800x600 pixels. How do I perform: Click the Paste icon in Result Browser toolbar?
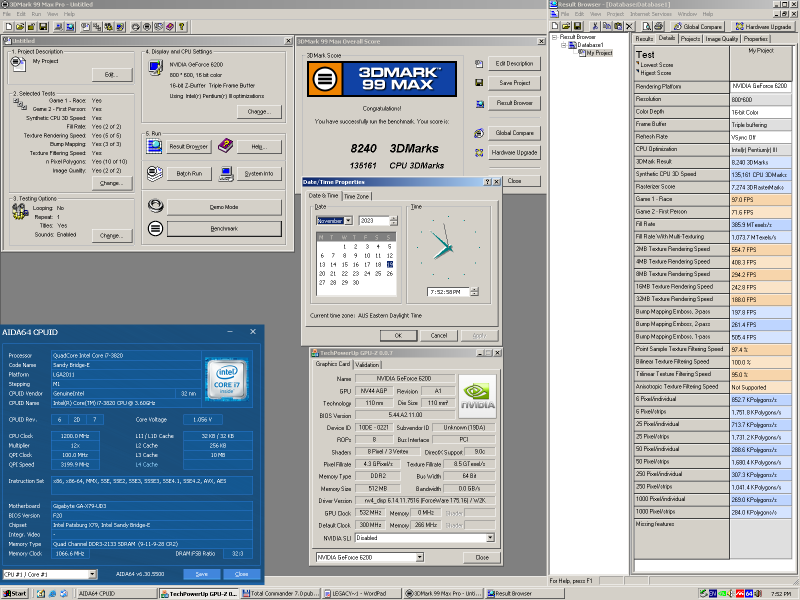tap(618, 26)
